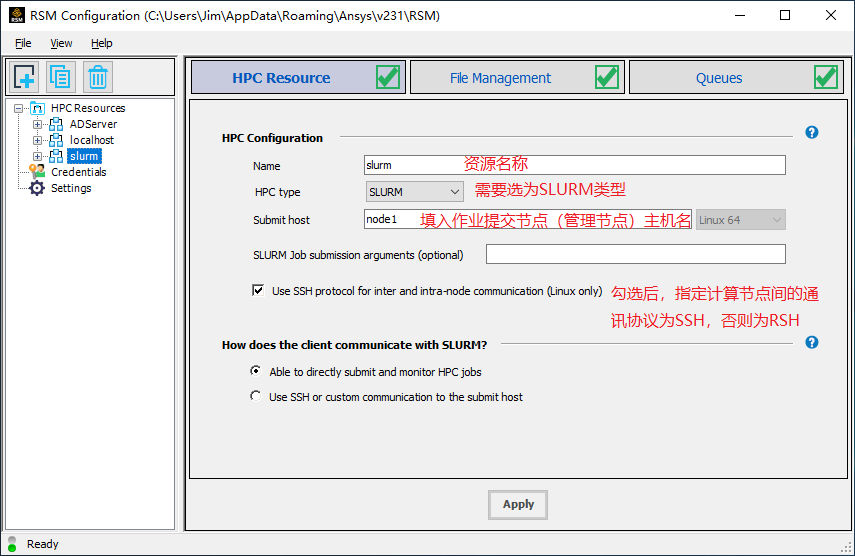This screenshot has width=855, height=556.
Task: Click the HPC Resources folder icon
Action: coord(37,108)
